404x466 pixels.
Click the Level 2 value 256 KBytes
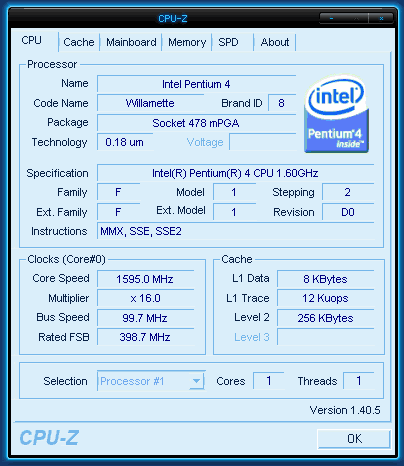coord(325,318)
